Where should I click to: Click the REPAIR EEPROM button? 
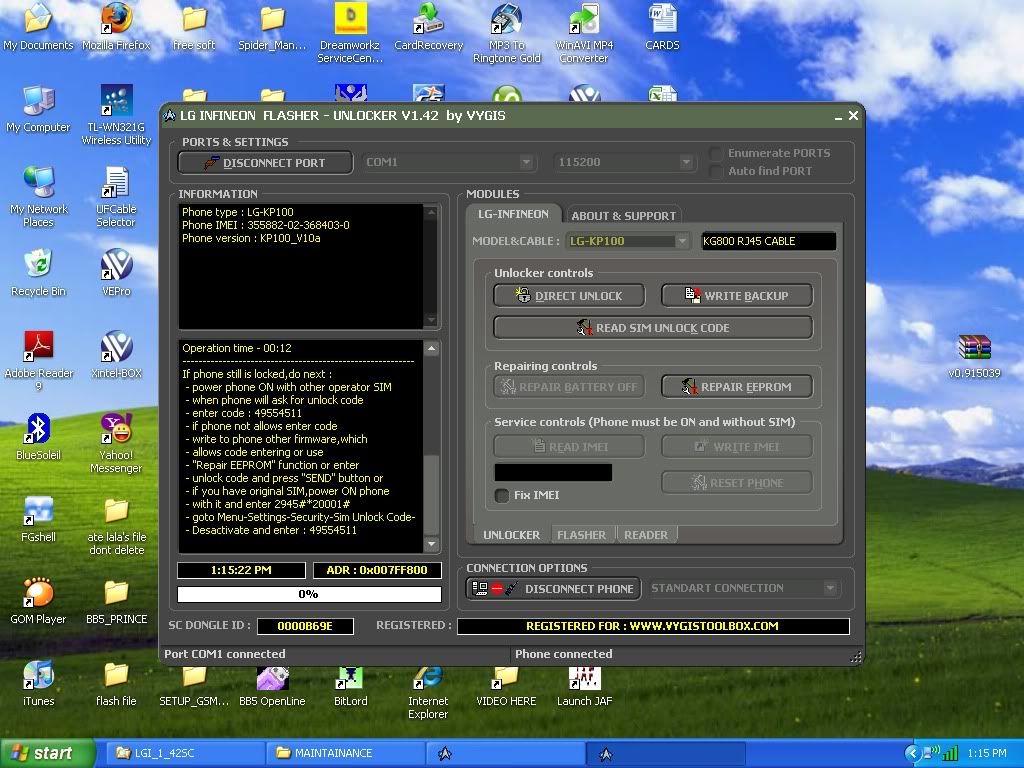click(737, 387)
